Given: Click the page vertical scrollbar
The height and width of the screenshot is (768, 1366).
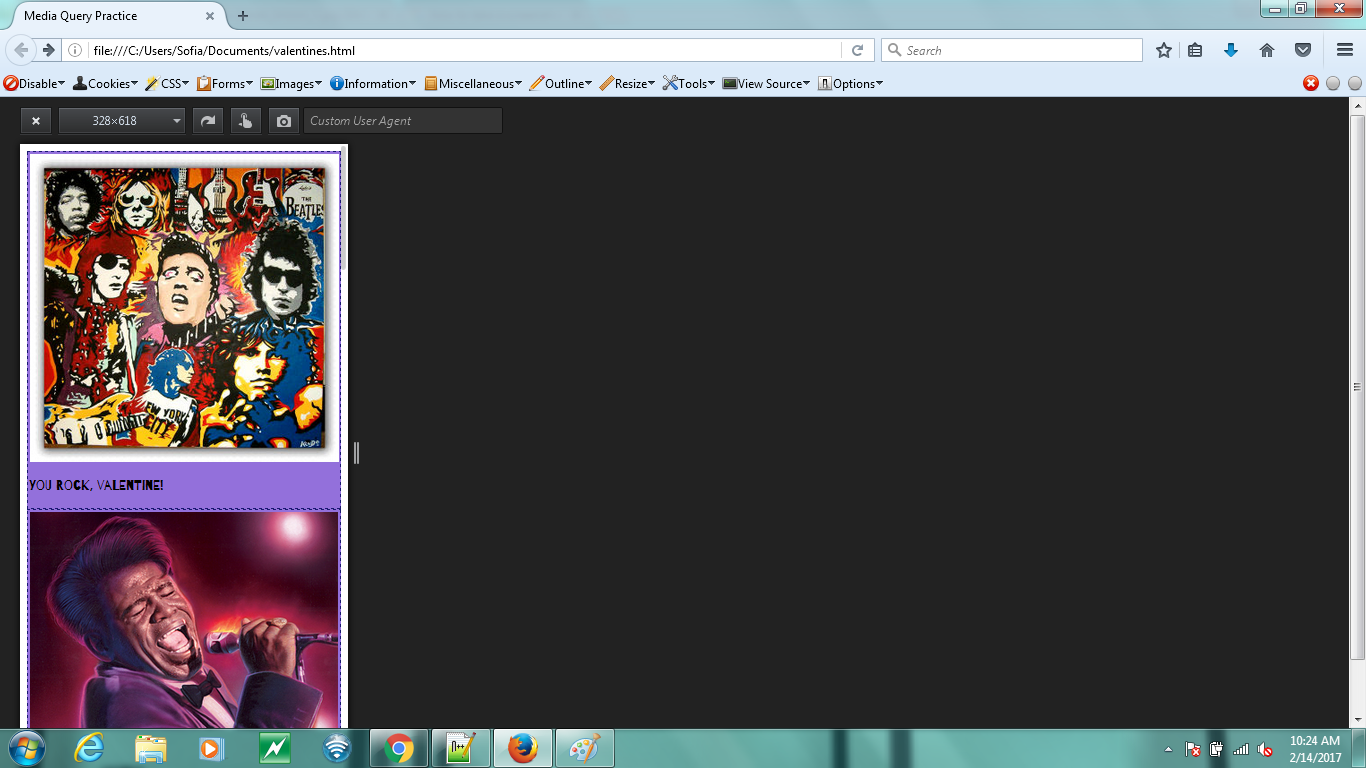Looking at the screenshot, I should point(1357,387).
